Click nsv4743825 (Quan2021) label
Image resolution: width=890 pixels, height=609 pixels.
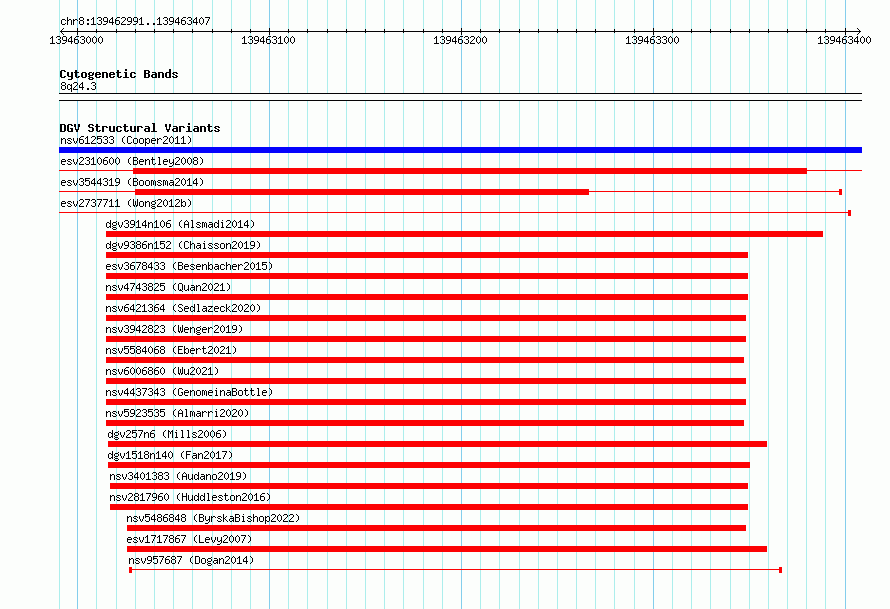[169, 287]
